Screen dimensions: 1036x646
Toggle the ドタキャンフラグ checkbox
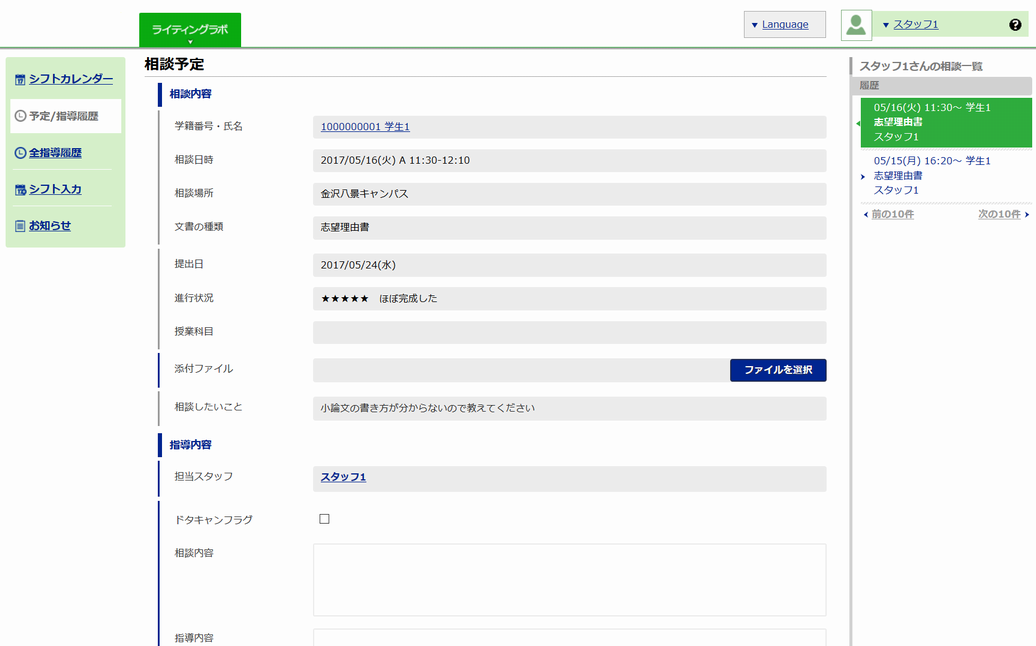(x=324, y=519)
